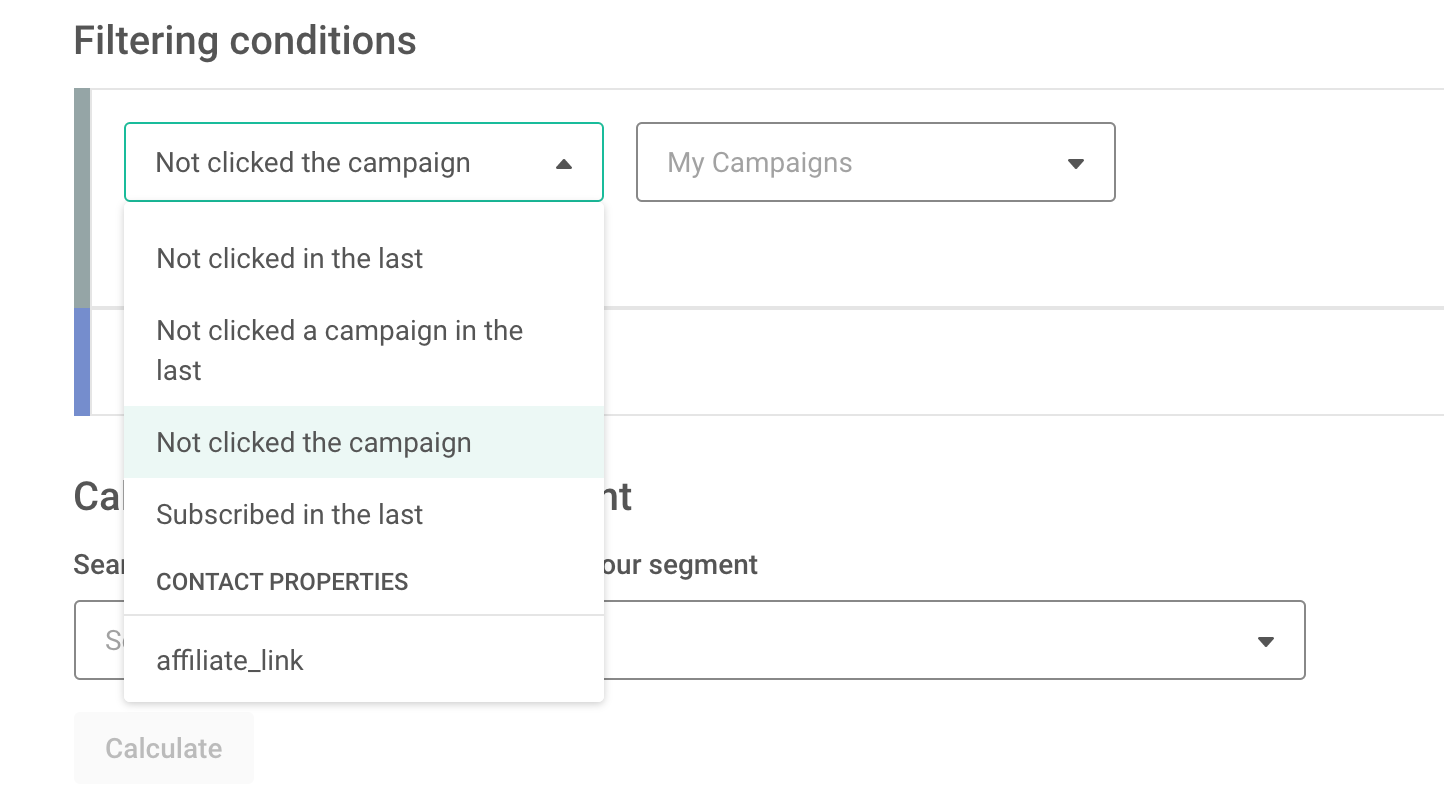Click the Calculate button
The image size is (1444, 812).
click(x=164, y=748)
